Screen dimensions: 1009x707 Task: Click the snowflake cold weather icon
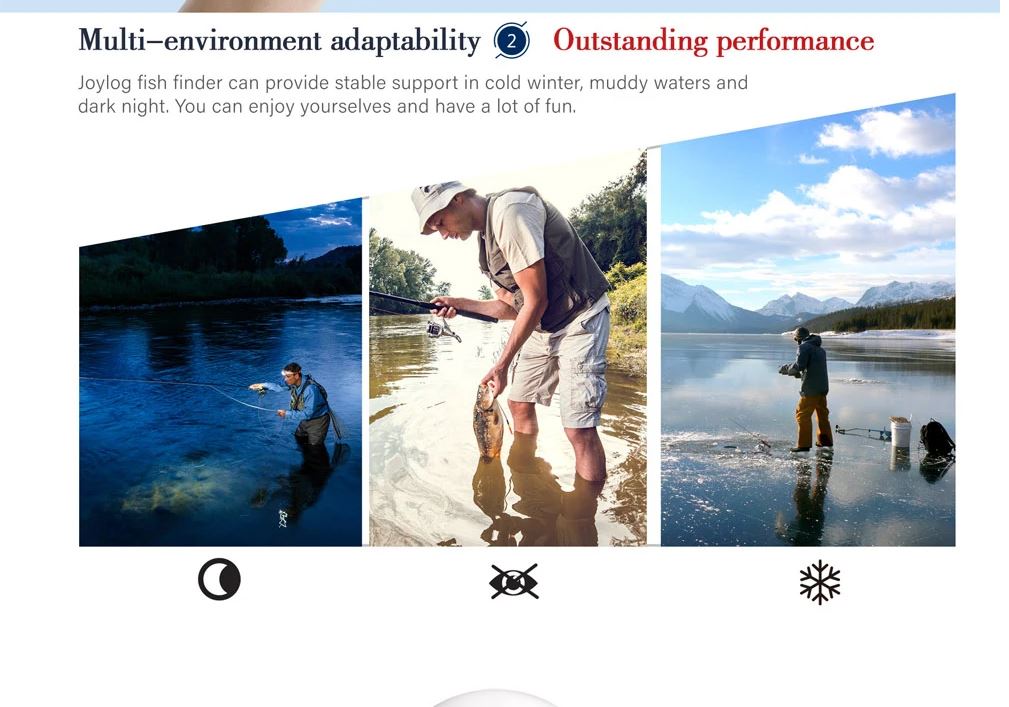pos(820,582)
